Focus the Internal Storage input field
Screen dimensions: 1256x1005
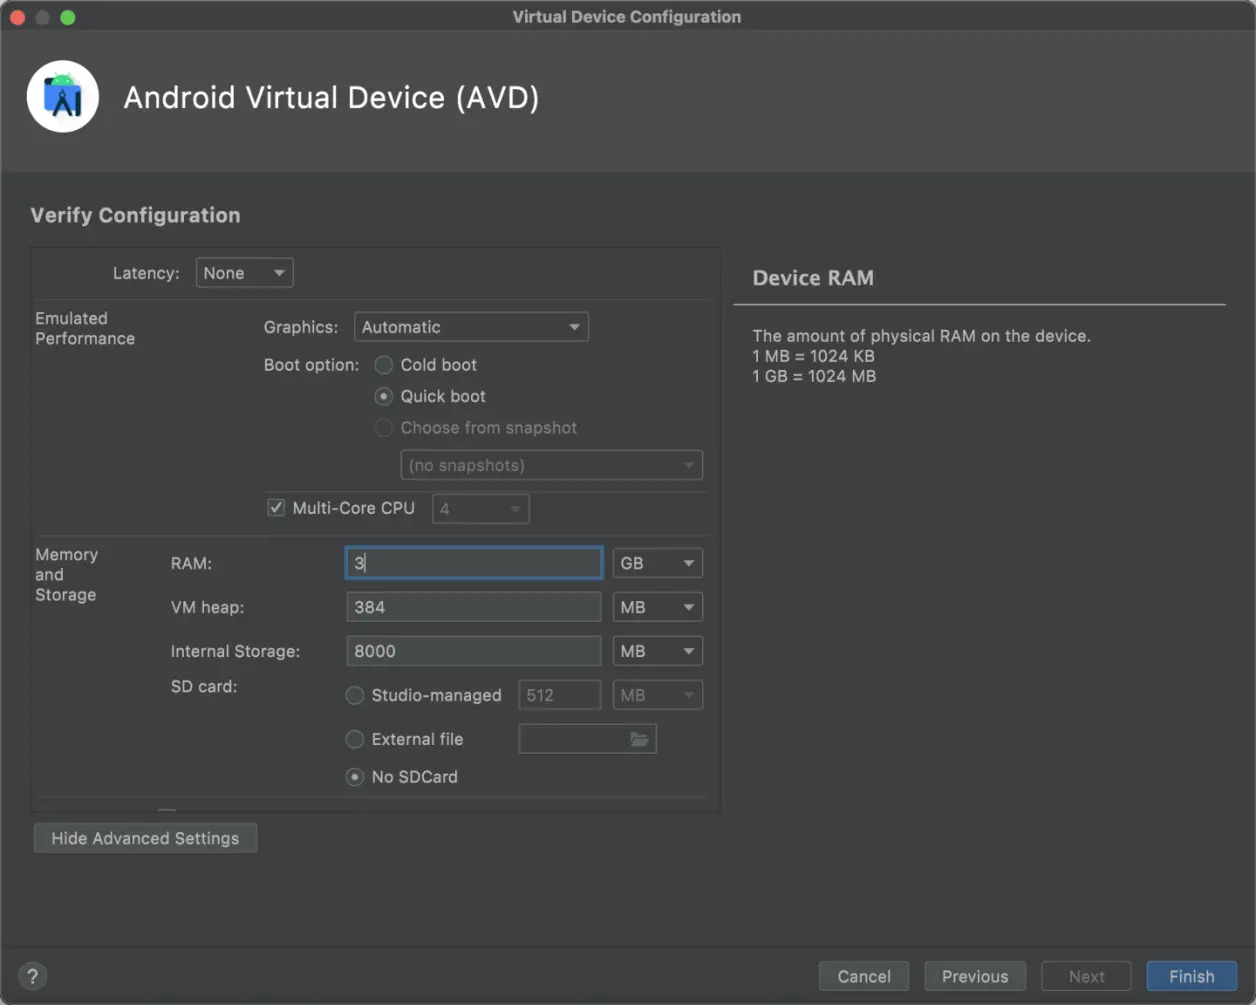click(474, 651)
